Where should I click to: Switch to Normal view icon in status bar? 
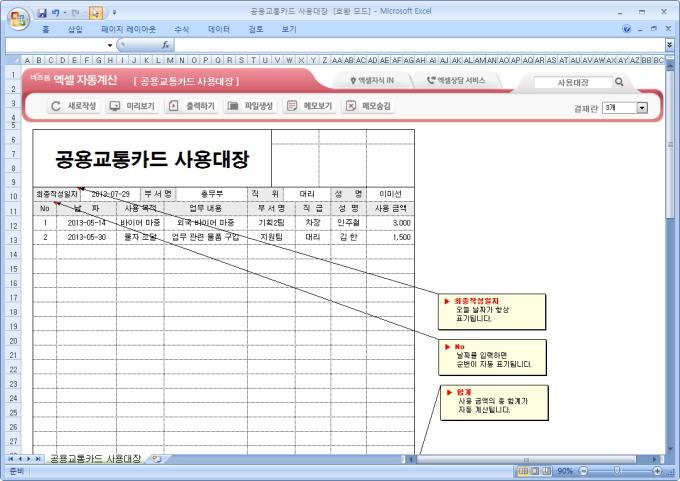tap(523, 471)
